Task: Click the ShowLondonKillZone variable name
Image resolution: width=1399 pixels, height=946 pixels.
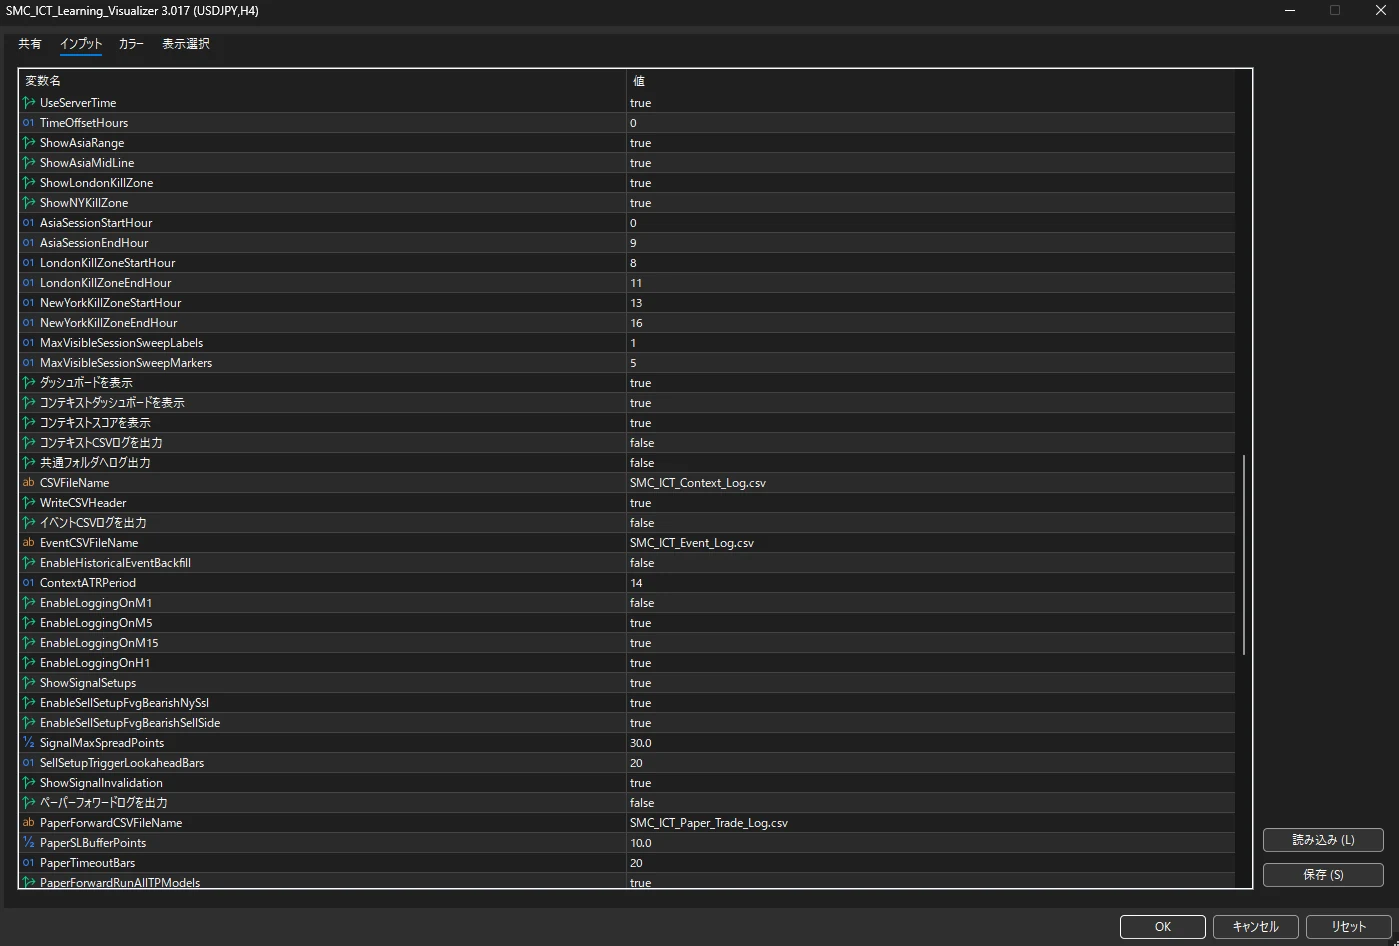Action: click(x=96, y=183)
